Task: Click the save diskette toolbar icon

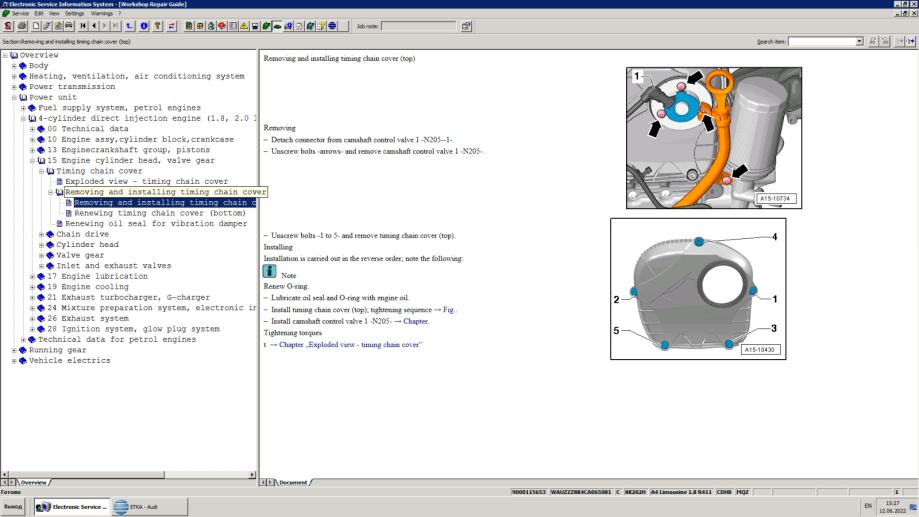Action: tap(255, 26)
